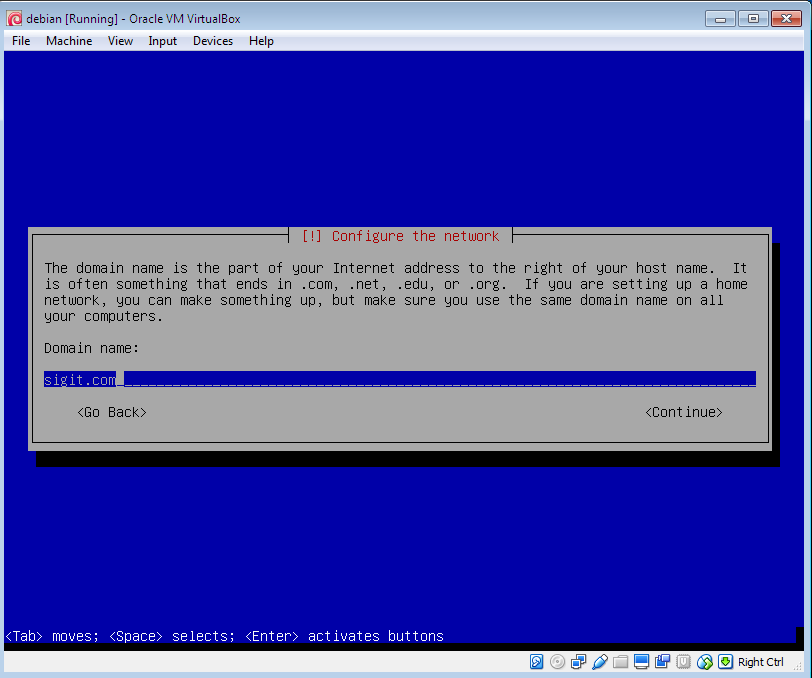Click the window resize grip corner

(x=799, y=667)
